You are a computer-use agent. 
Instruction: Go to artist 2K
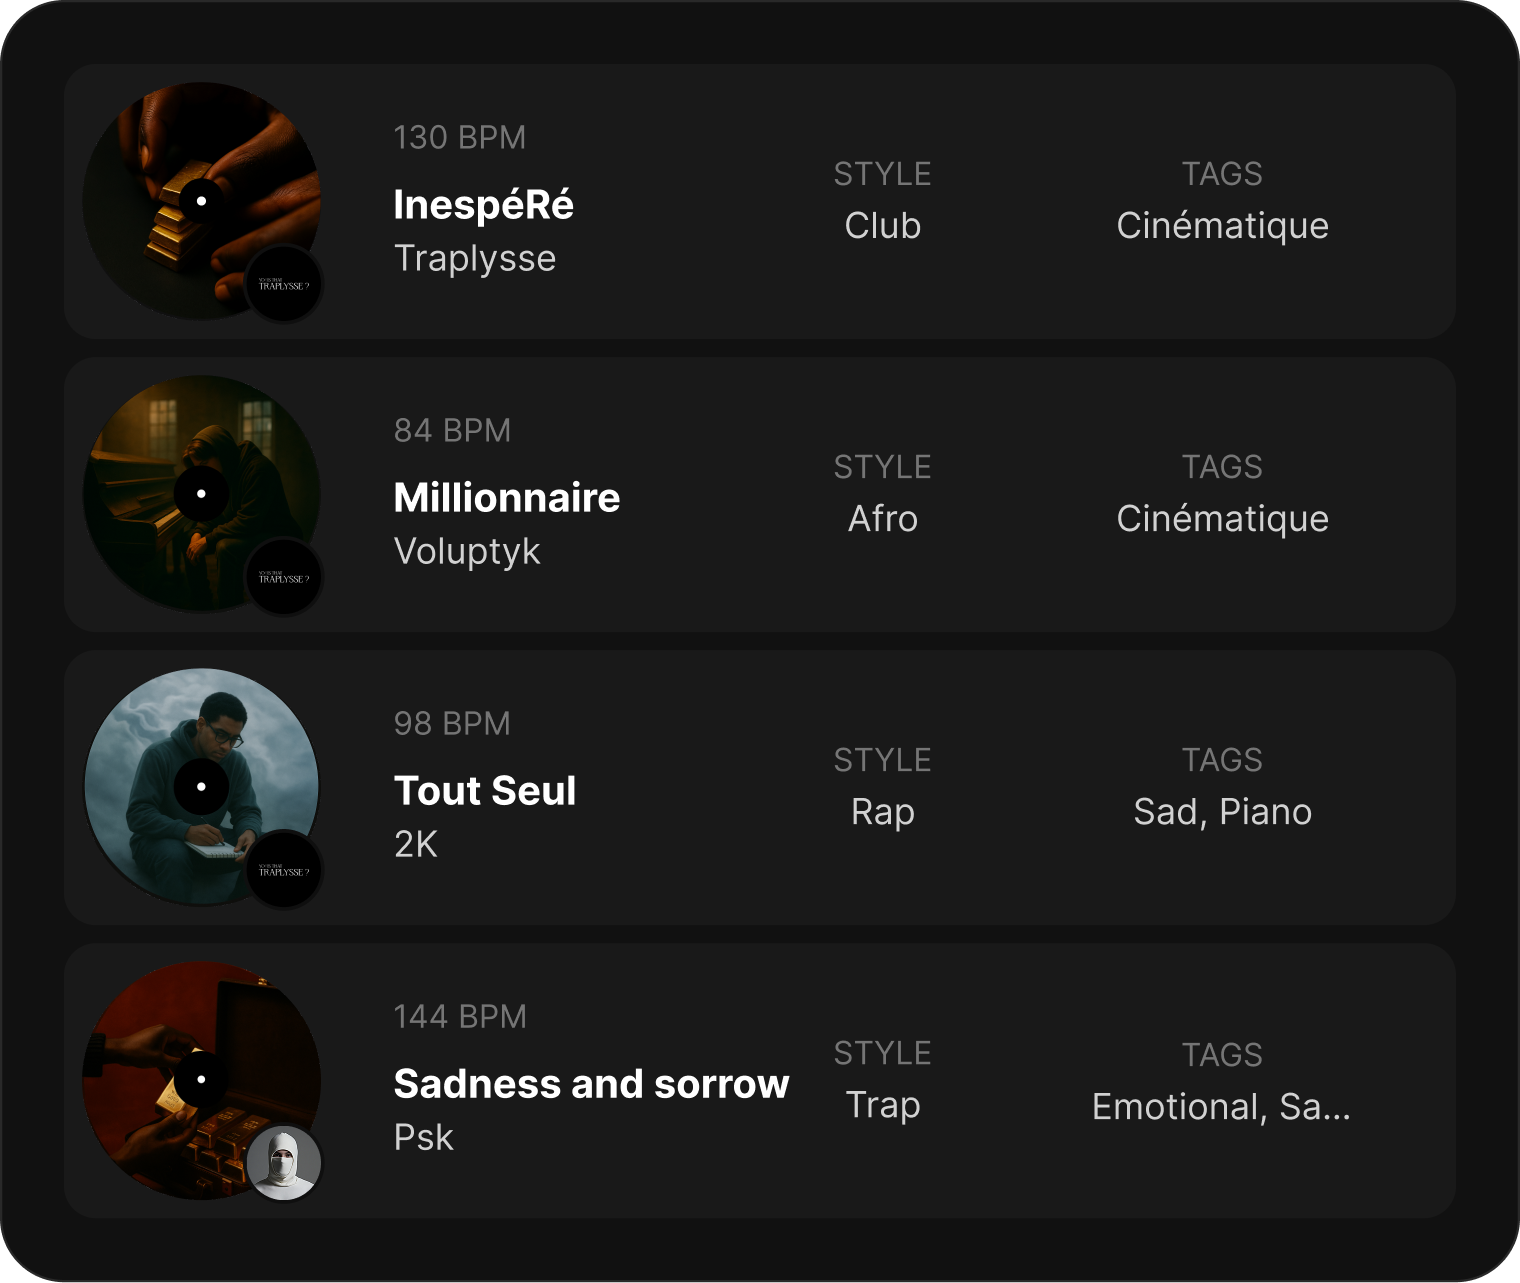click(415, 845)
